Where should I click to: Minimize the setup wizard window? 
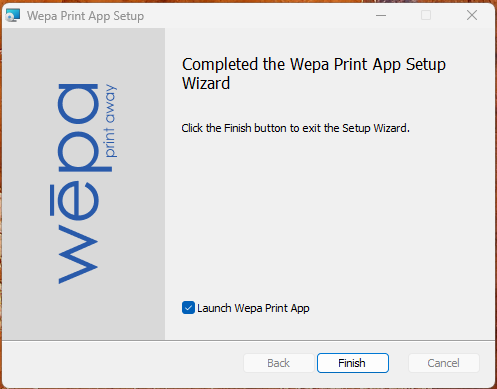381,15
